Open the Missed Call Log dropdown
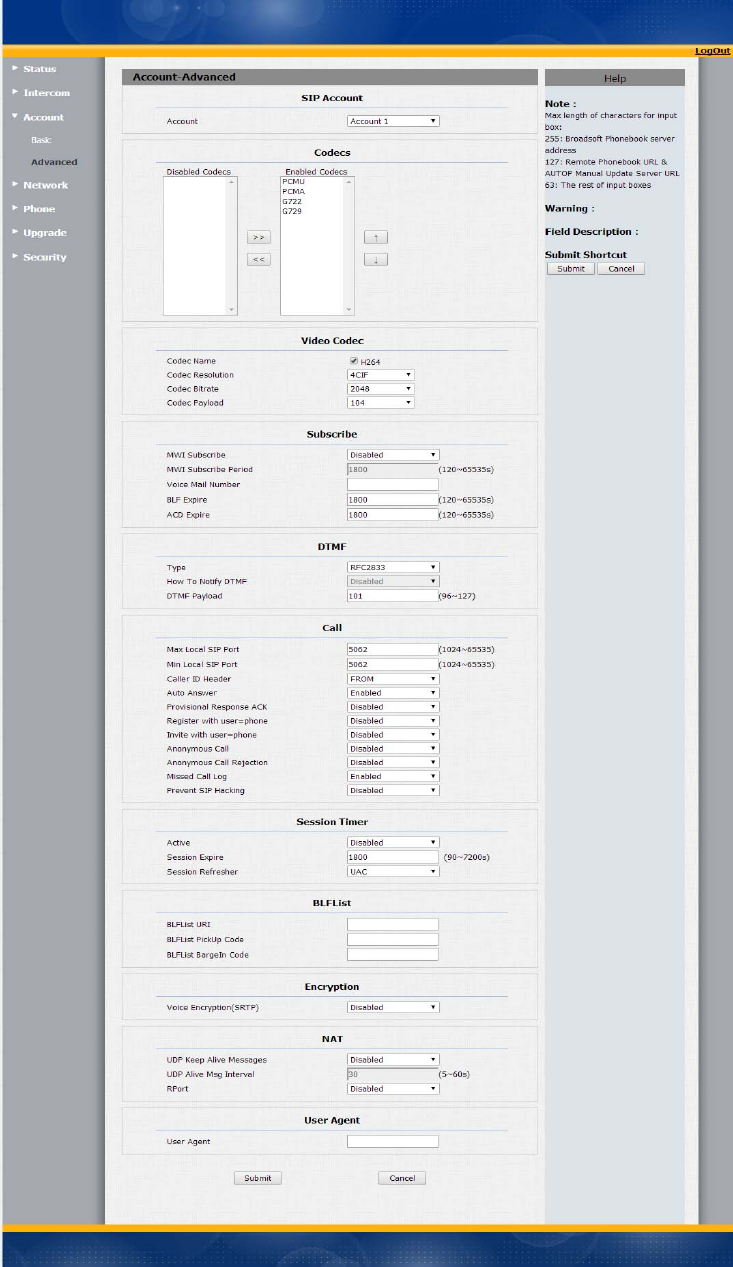 tap(393, 777)
